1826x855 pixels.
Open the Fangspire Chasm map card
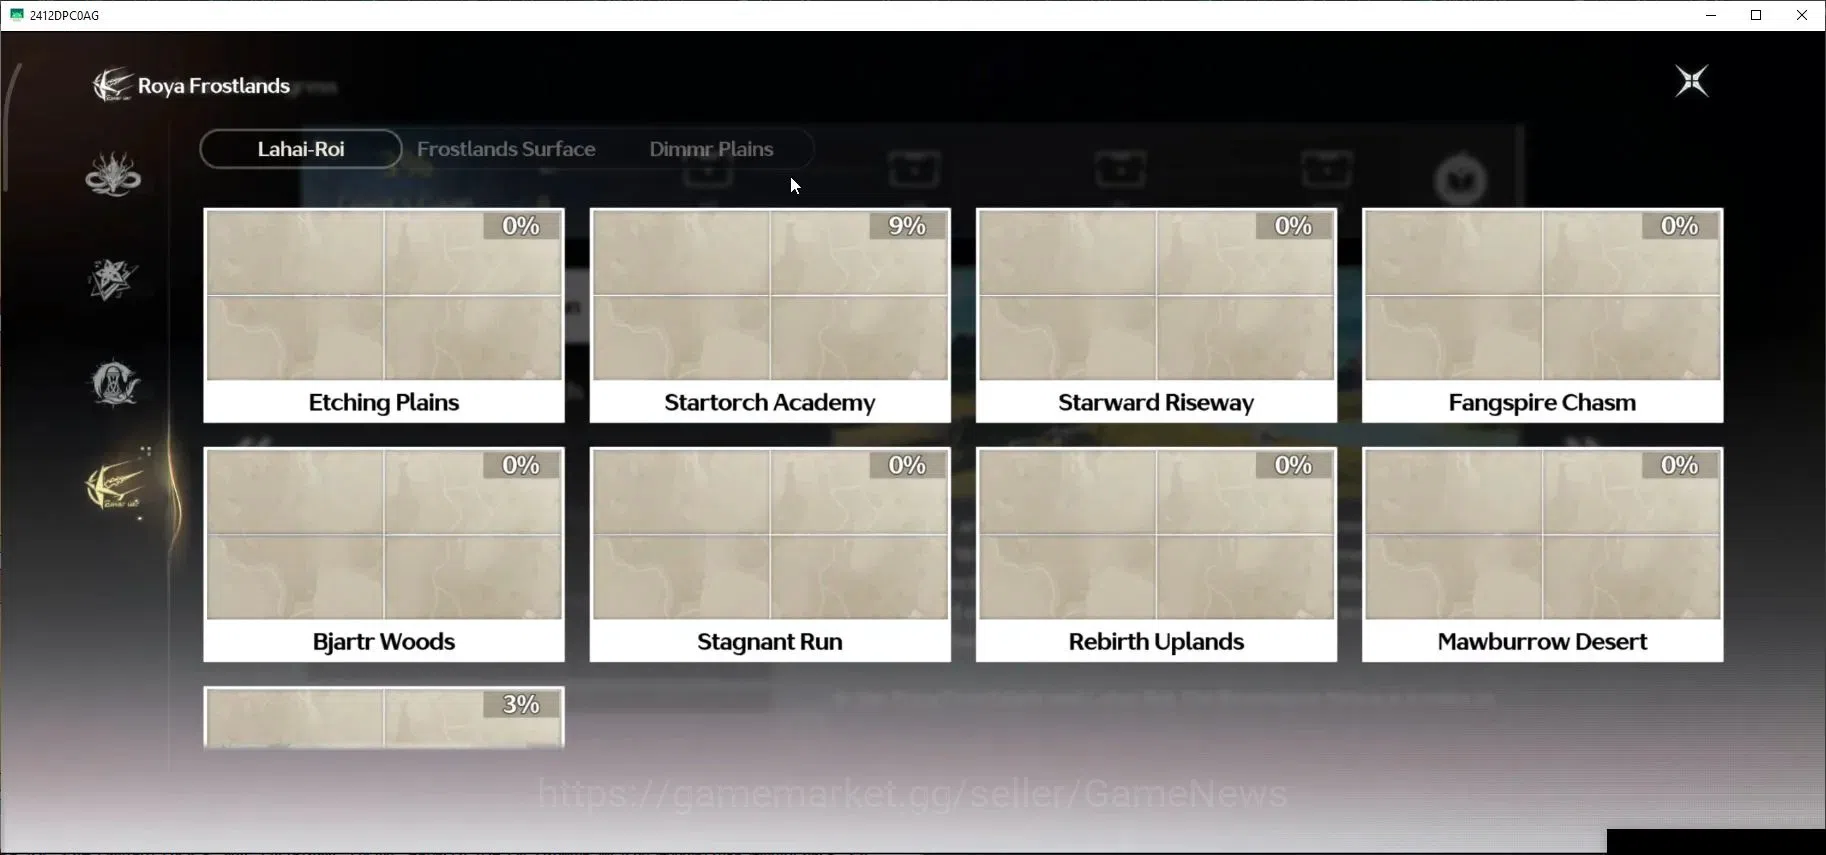(x=1542, y=315)
